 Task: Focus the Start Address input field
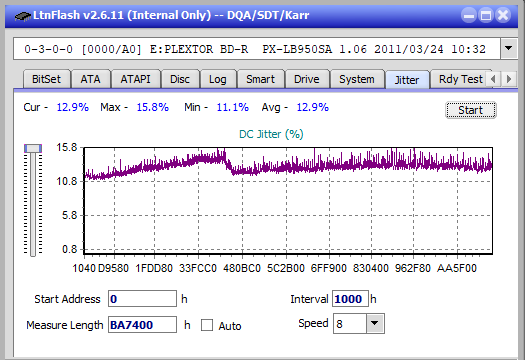click(142, 299)
